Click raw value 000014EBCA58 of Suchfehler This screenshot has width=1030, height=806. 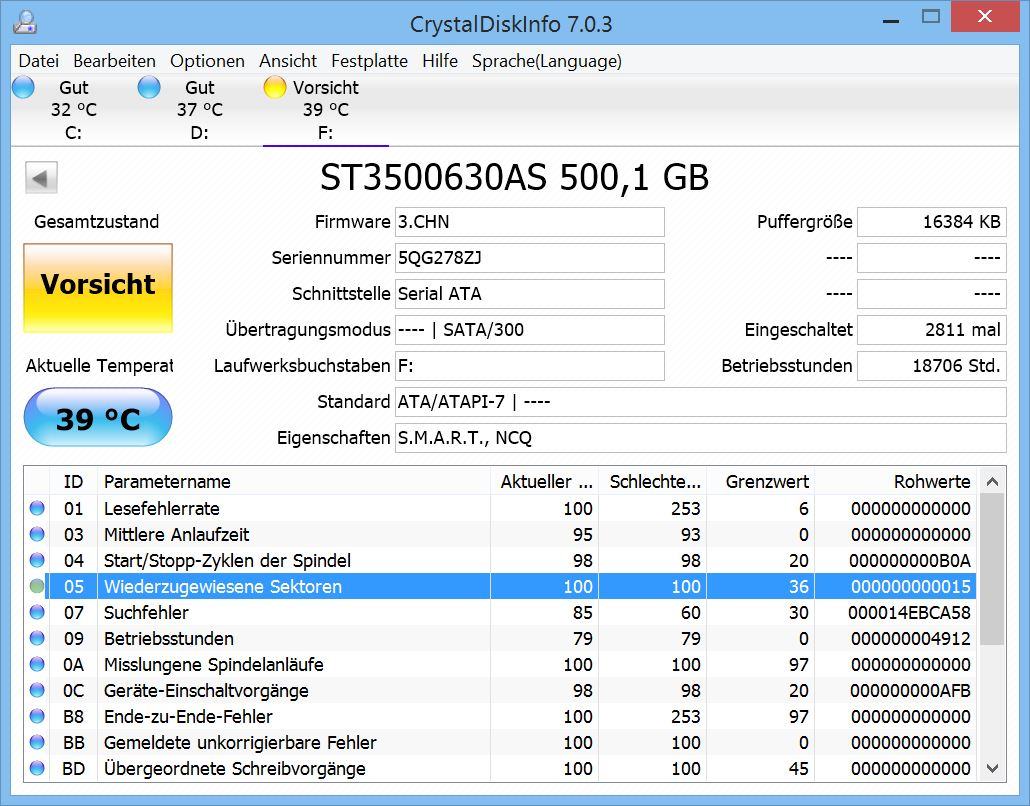909,613
